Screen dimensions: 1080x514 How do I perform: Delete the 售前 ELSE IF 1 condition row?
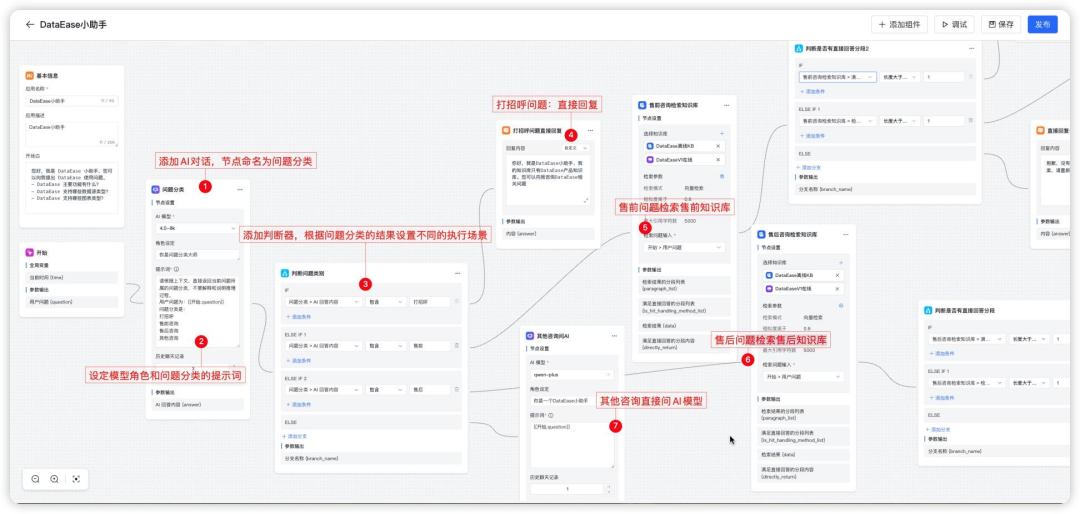coord(457,345)
